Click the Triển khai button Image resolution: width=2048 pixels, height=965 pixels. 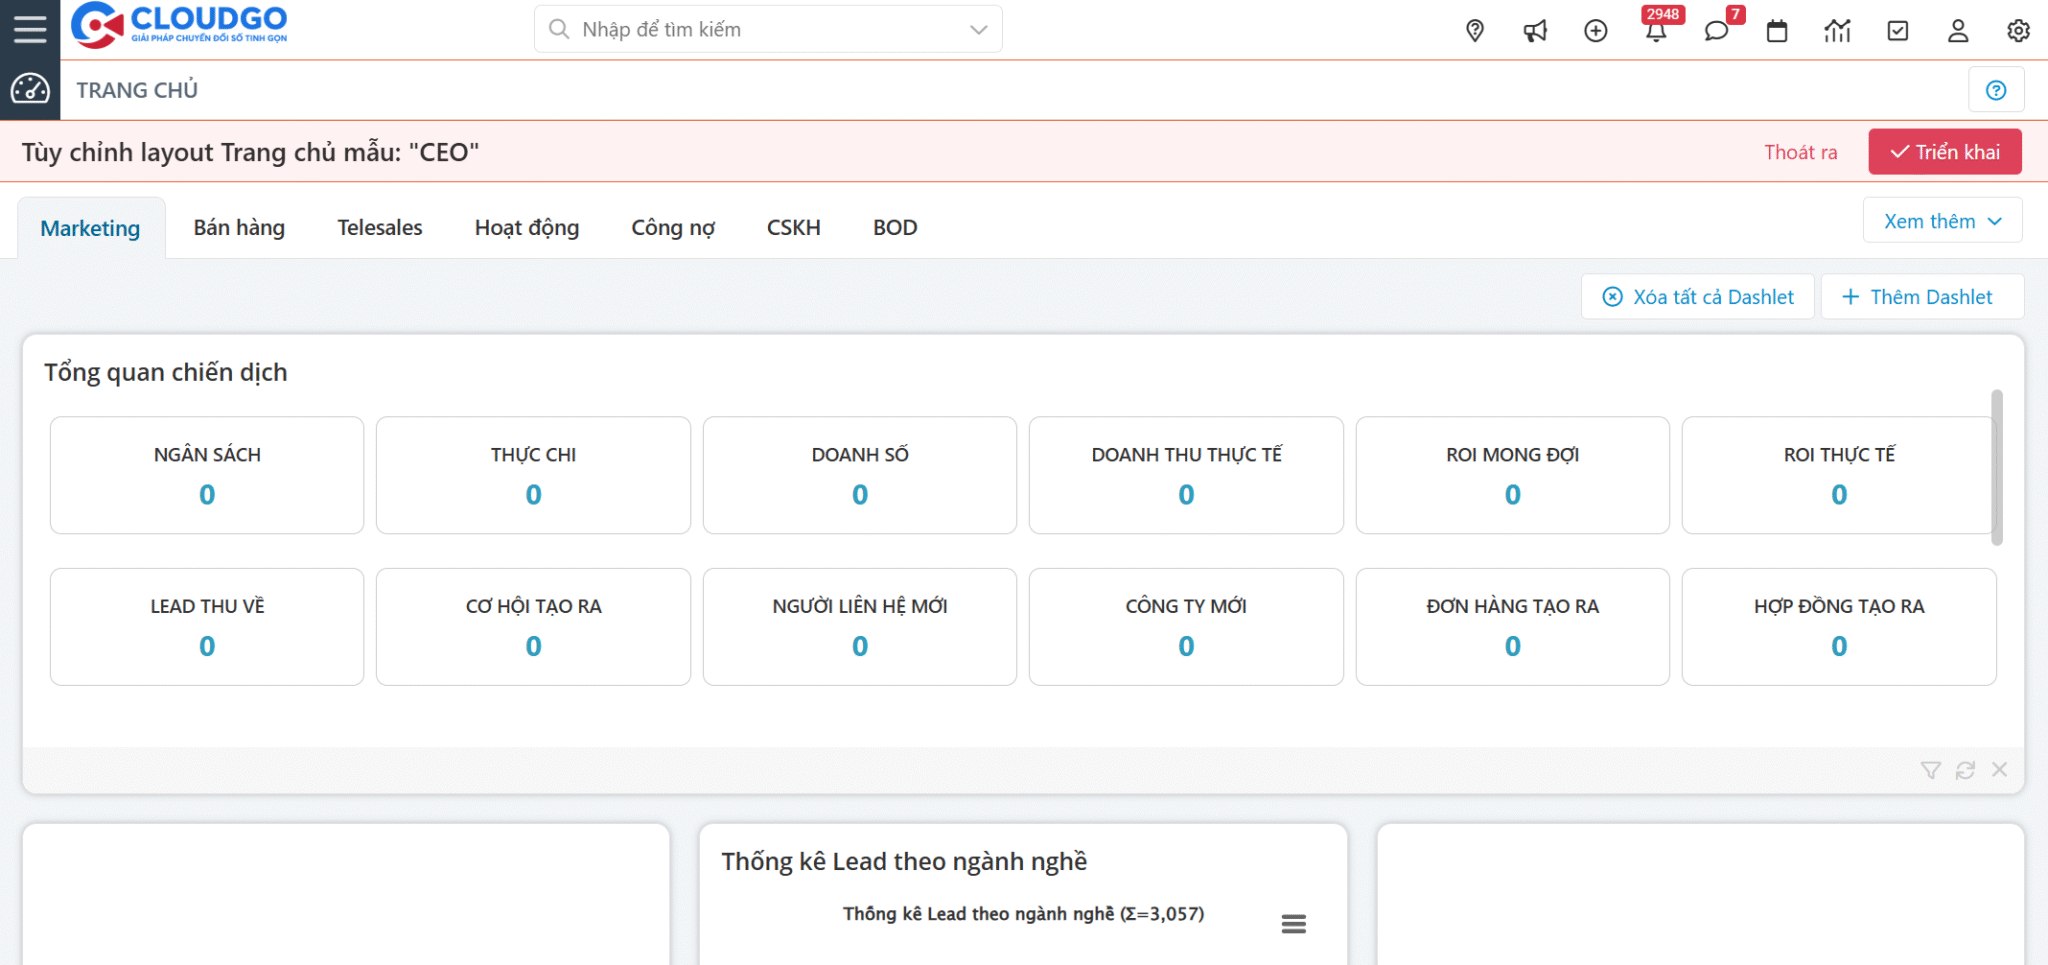(1945, 152)
